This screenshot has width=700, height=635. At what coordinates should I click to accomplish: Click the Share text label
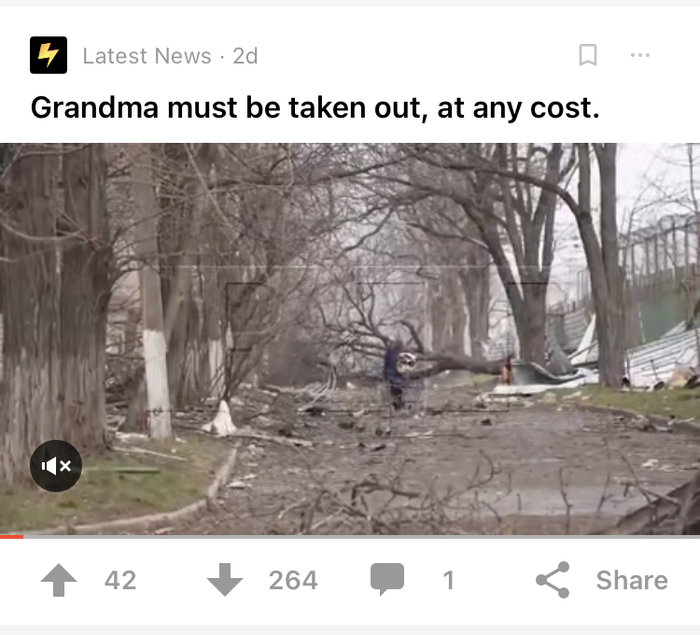tap(632, 580)
